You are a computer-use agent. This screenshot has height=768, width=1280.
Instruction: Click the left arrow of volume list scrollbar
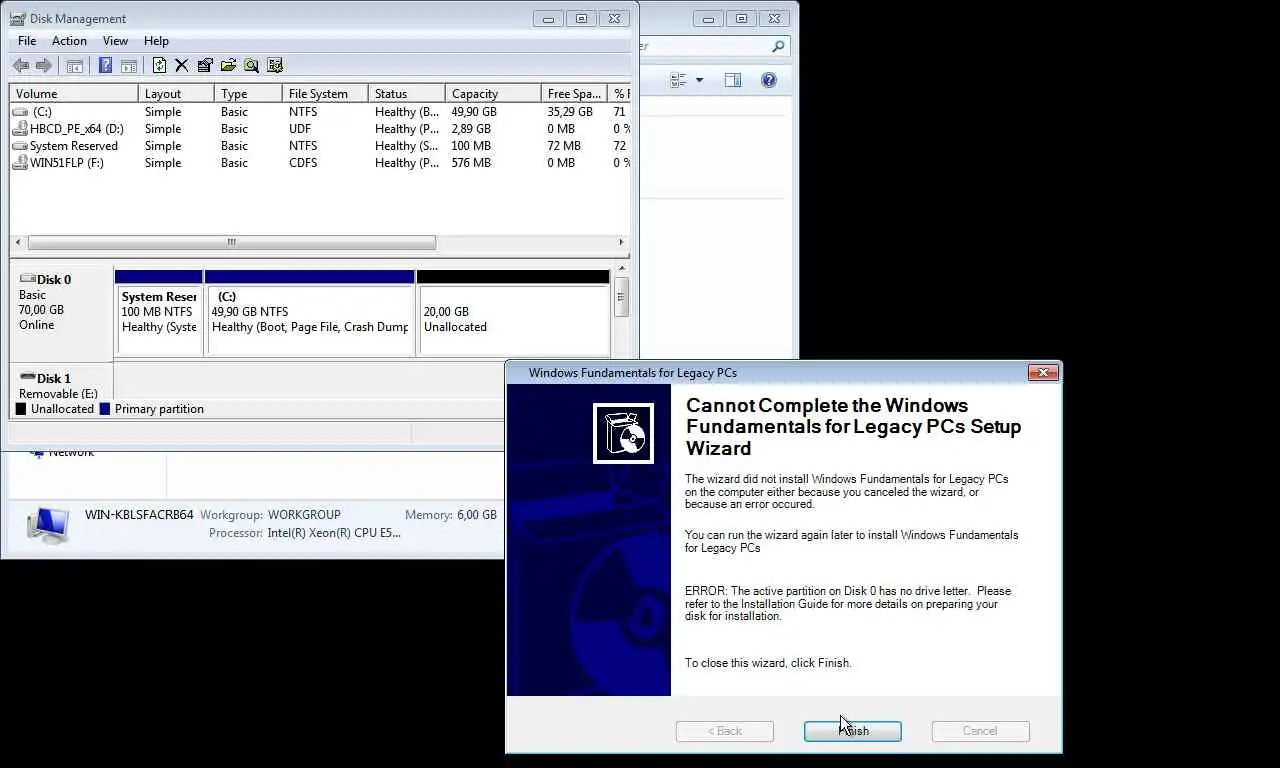[18, 242]
